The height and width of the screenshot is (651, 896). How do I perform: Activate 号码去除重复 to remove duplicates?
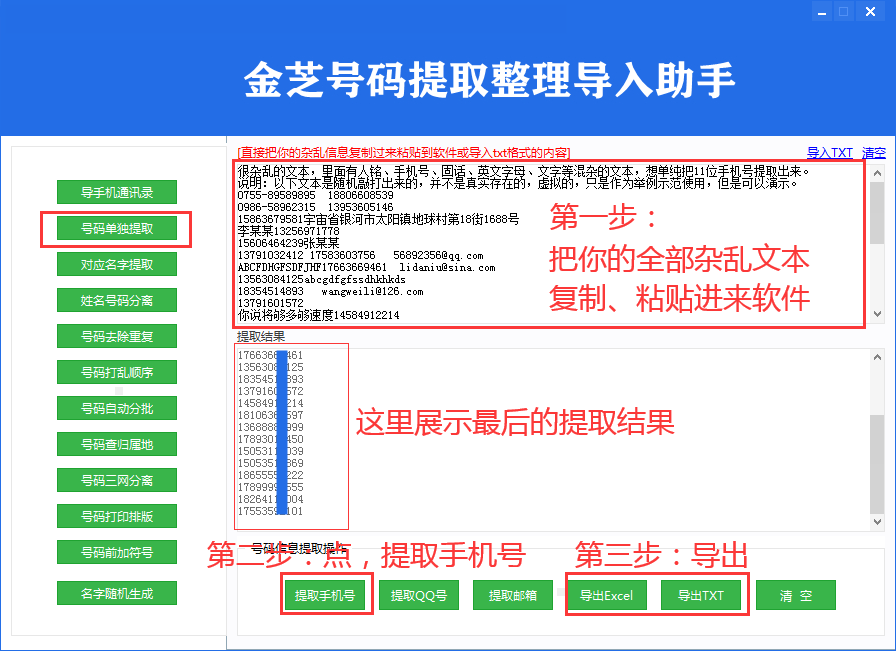point(116,336)
